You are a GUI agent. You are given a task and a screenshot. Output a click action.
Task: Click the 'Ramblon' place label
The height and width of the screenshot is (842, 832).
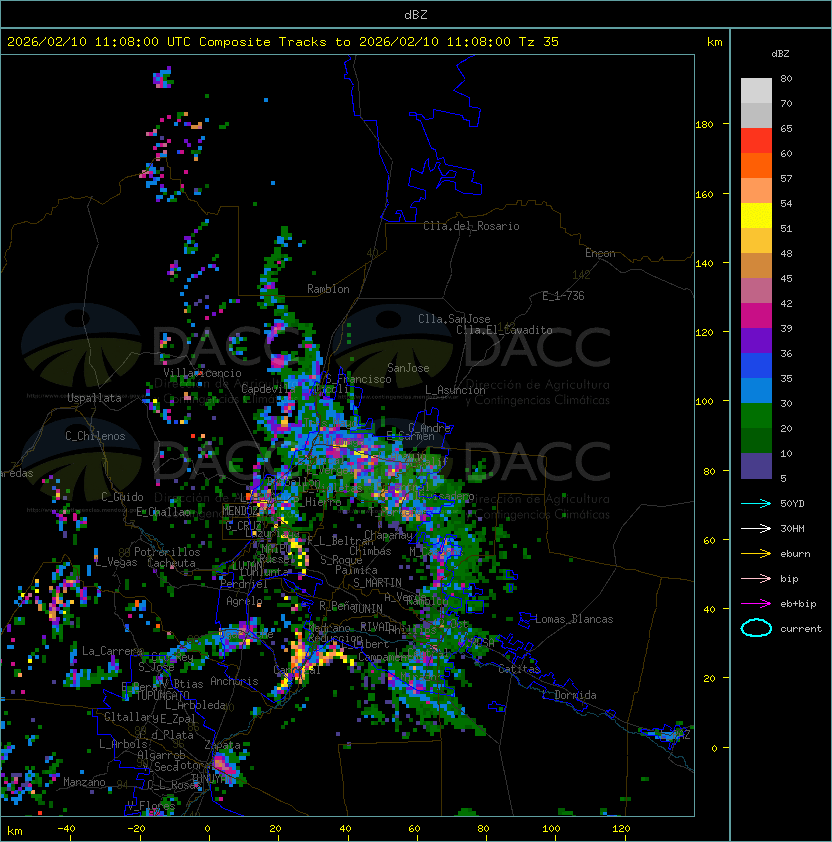pyautogui.click(x=328, y=289)
